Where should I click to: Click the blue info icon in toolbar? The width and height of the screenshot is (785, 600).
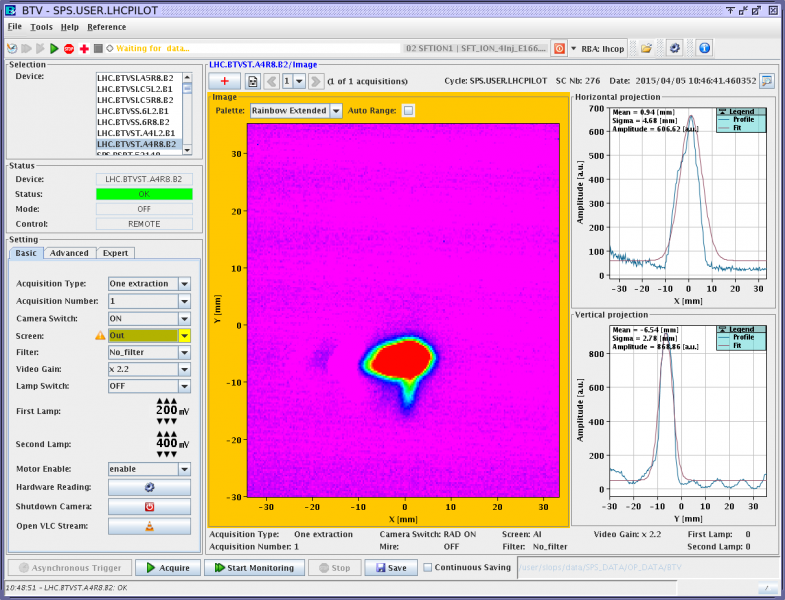(704, 48)
